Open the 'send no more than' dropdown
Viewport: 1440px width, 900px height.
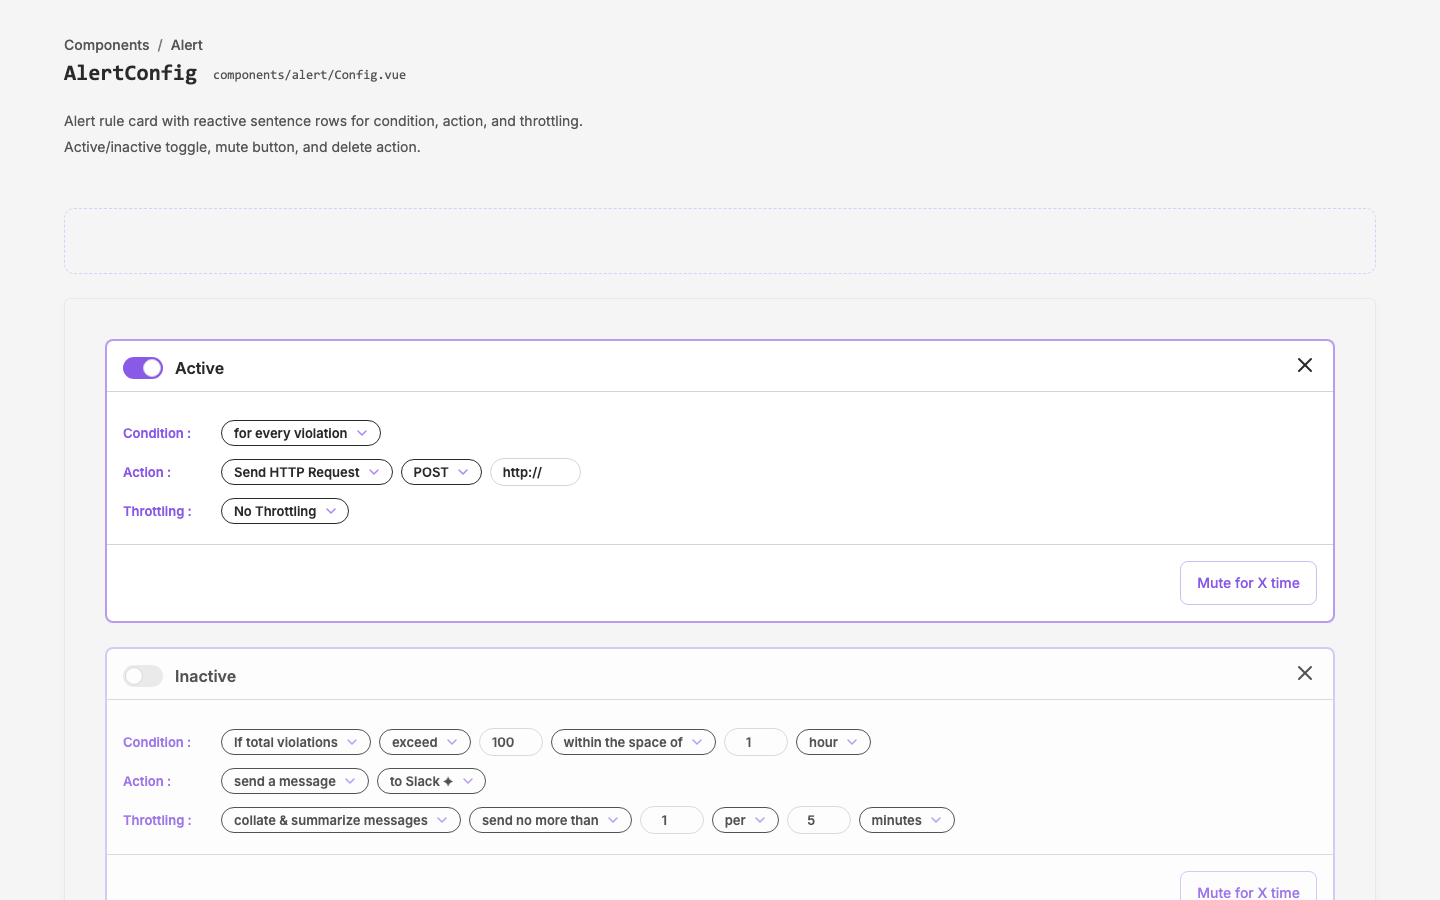tap(550, 820)
